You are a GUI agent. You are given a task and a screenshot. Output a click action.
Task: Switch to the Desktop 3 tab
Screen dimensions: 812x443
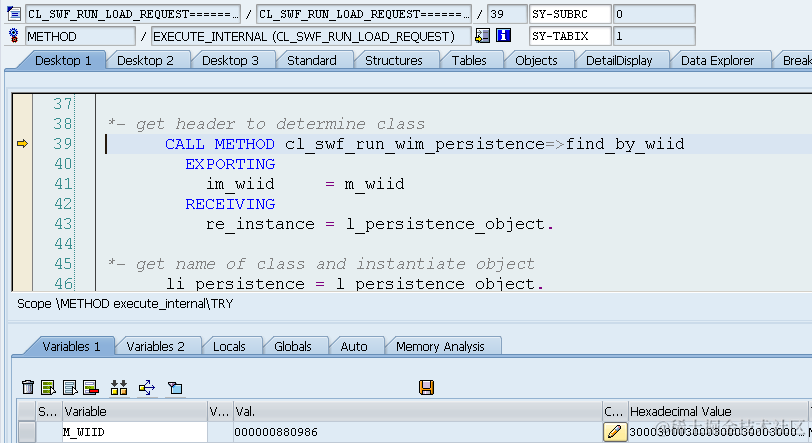[230, 61]
